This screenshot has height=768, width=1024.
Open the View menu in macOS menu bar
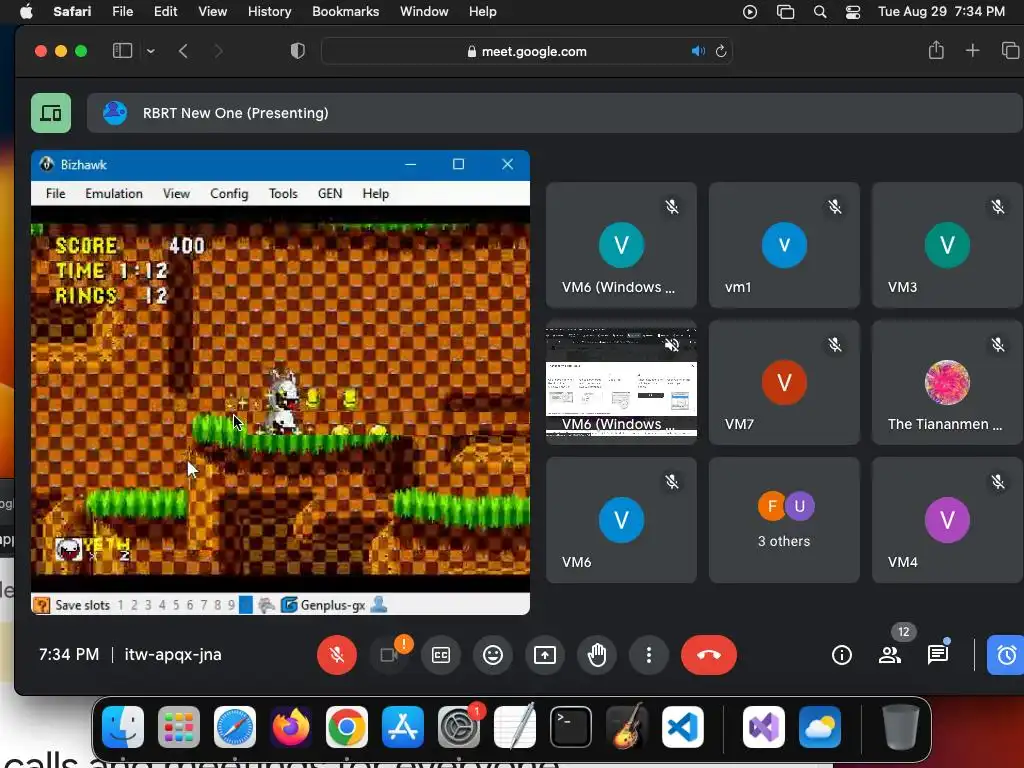(212, 11)
